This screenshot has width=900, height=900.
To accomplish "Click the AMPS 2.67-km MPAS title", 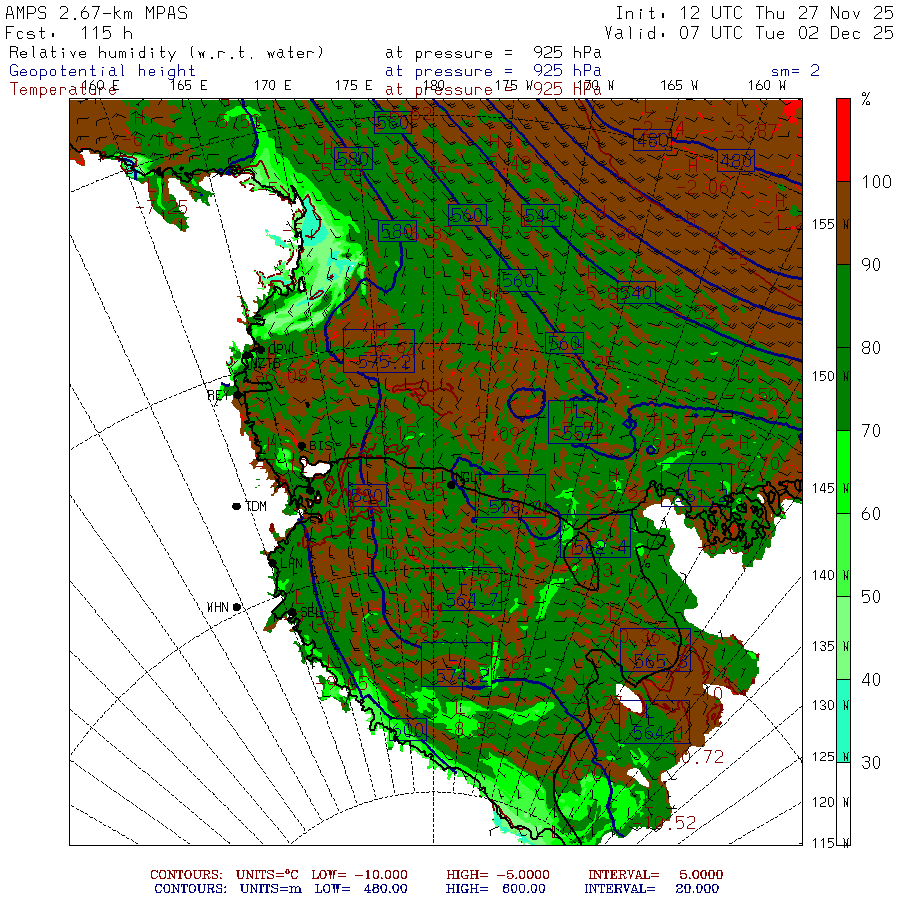I will 96,13.
